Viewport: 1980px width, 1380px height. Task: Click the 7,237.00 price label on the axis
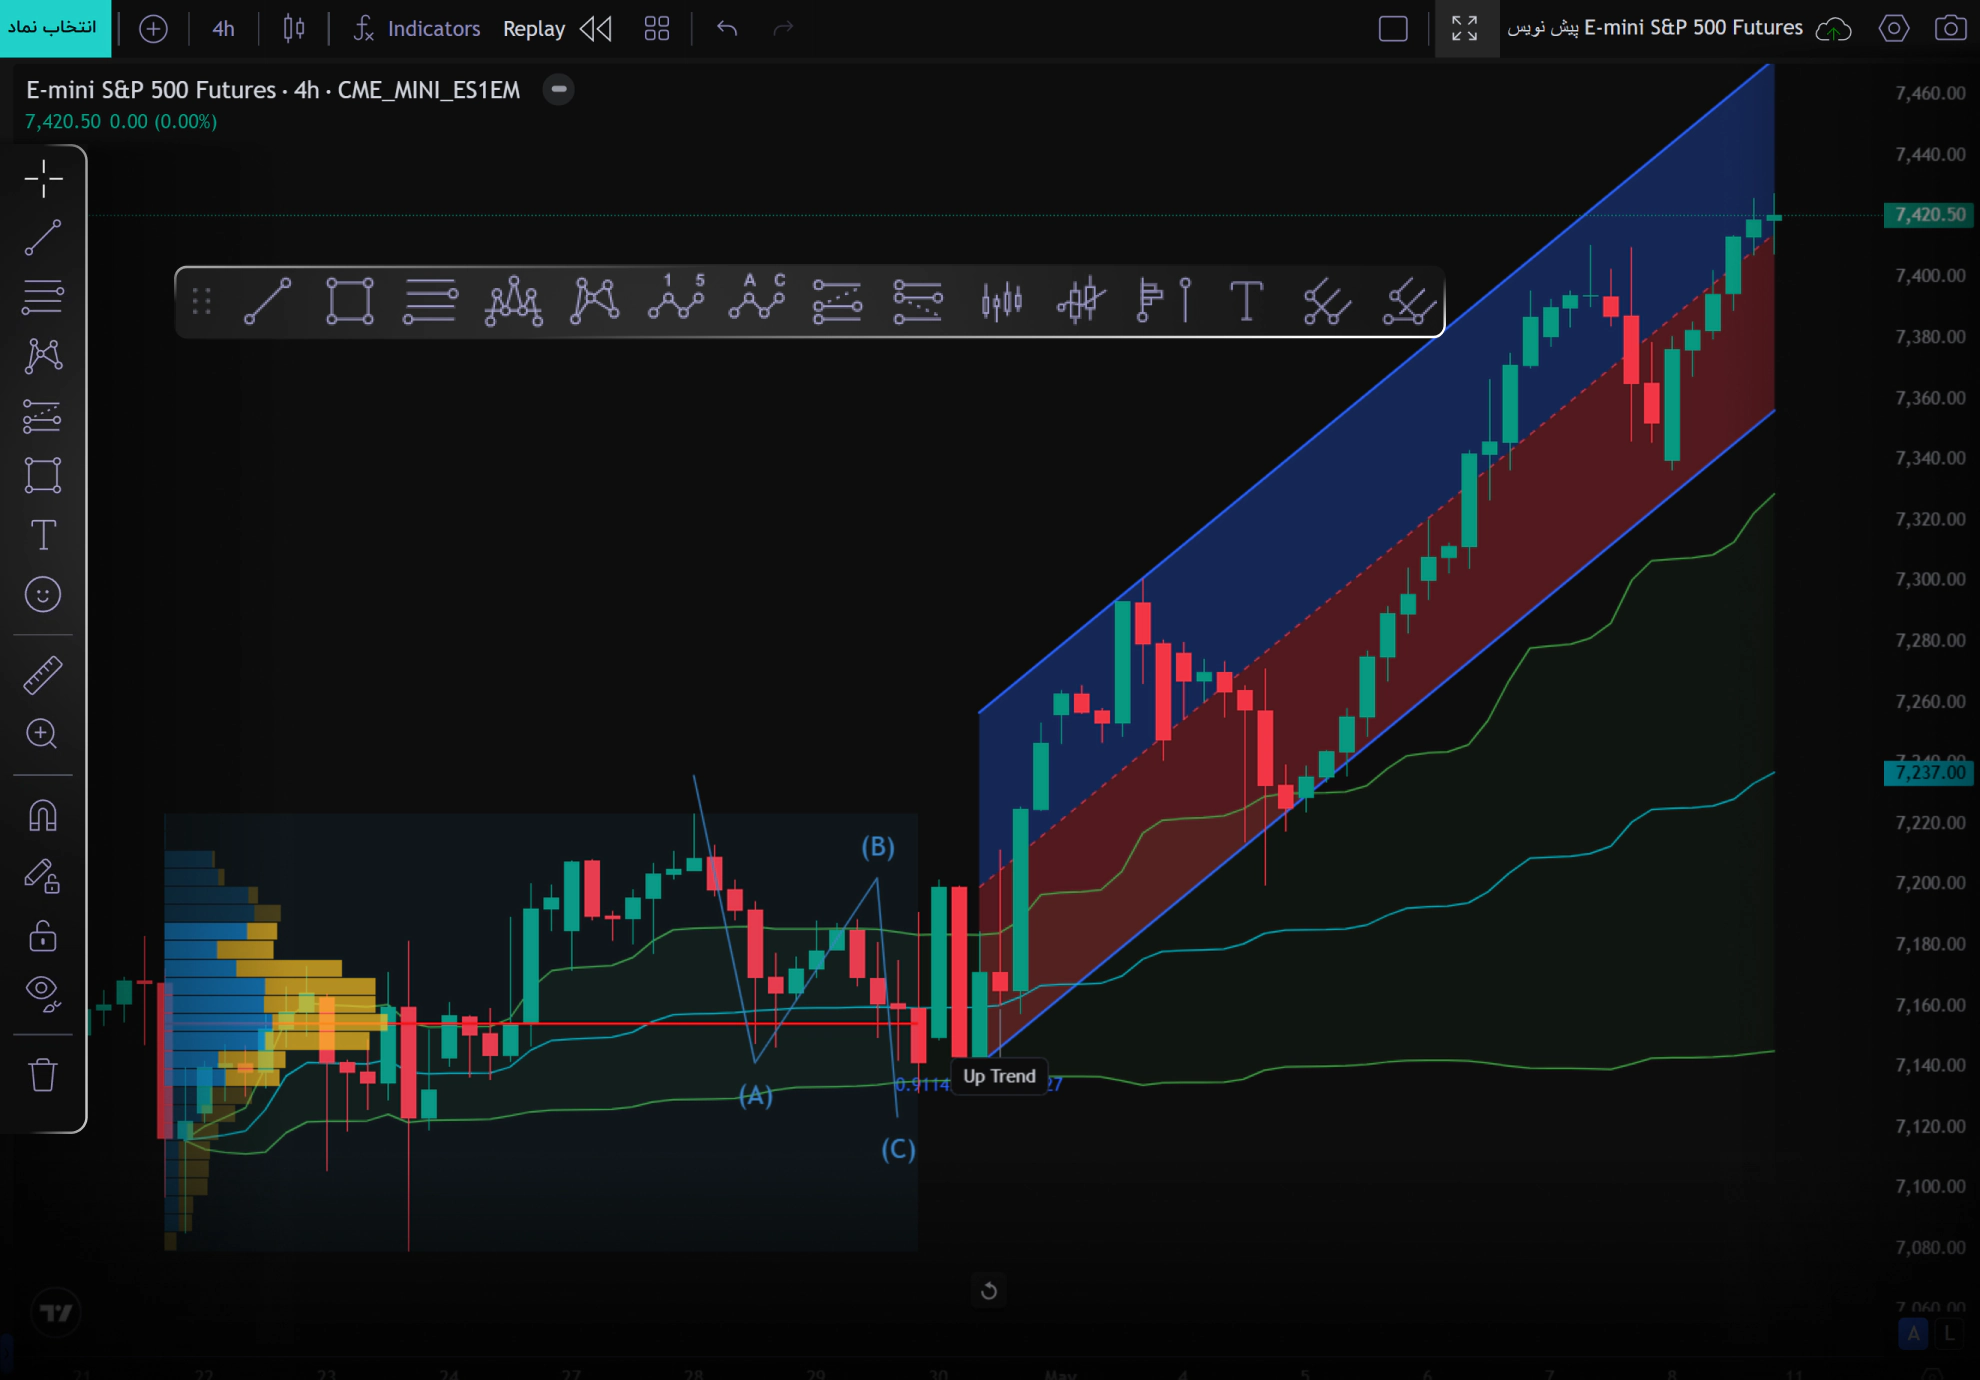[x=1929, y=773]
